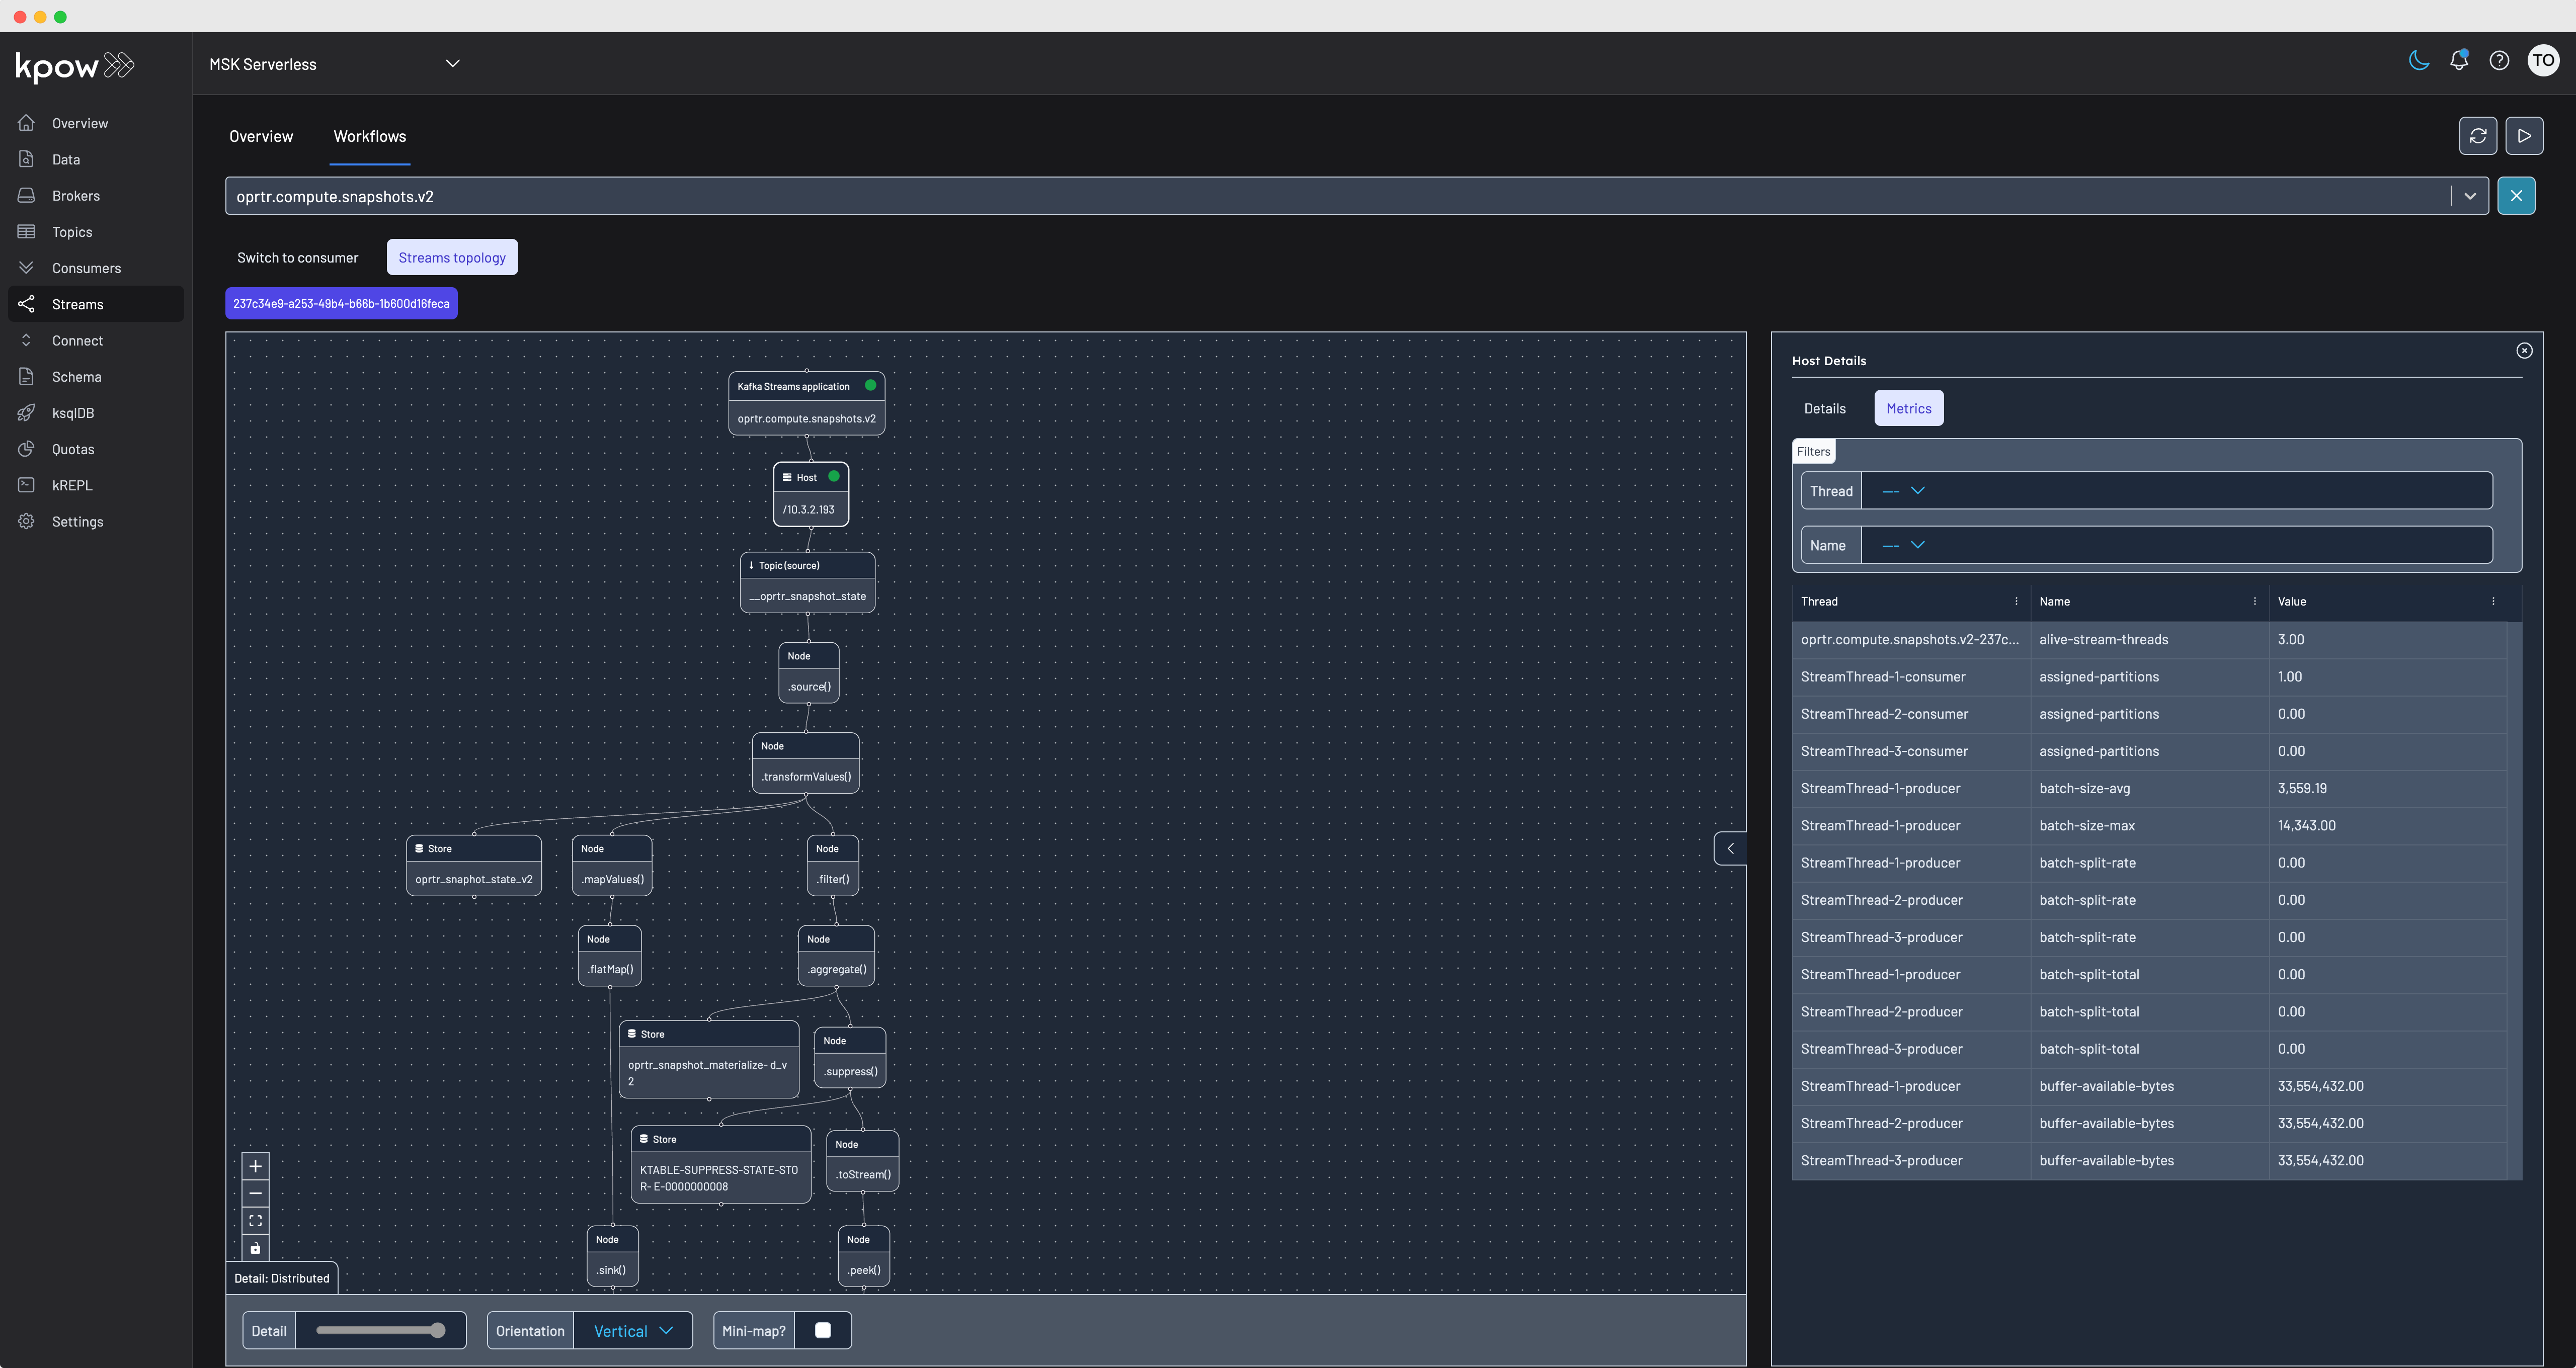Click the play icon button
Image resolution: width=2576 pixels, height=1368 pixels.
click(2524, 136)
